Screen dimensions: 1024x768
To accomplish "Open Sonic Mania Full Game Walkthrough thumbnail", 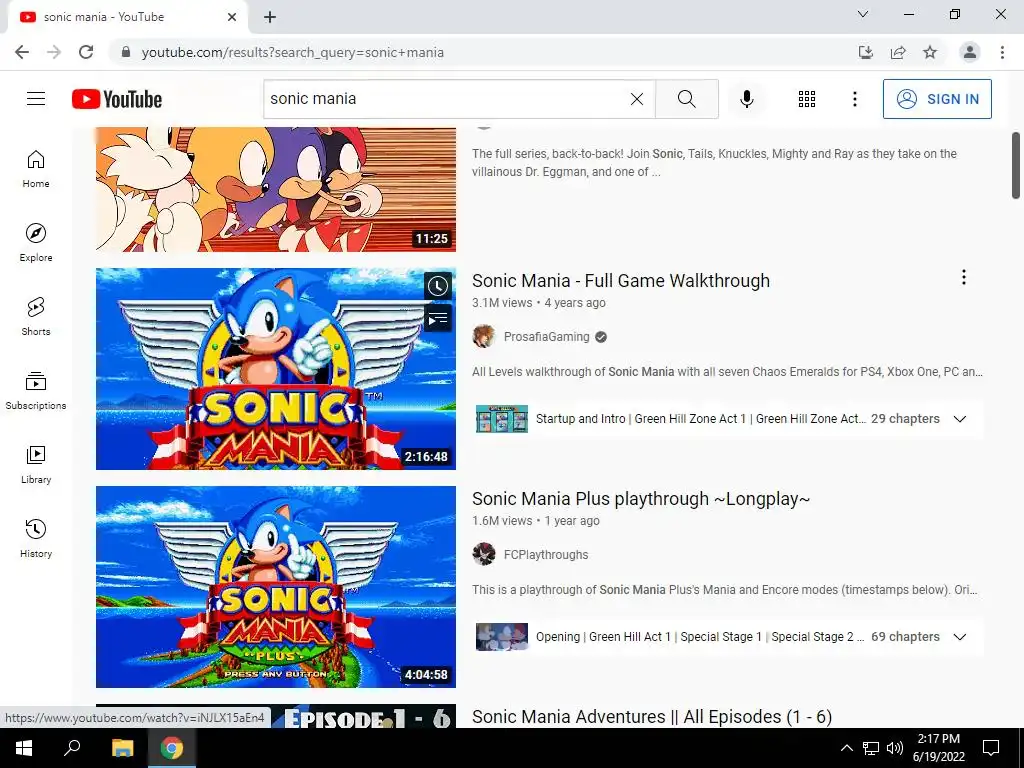I will click(276, 368).
